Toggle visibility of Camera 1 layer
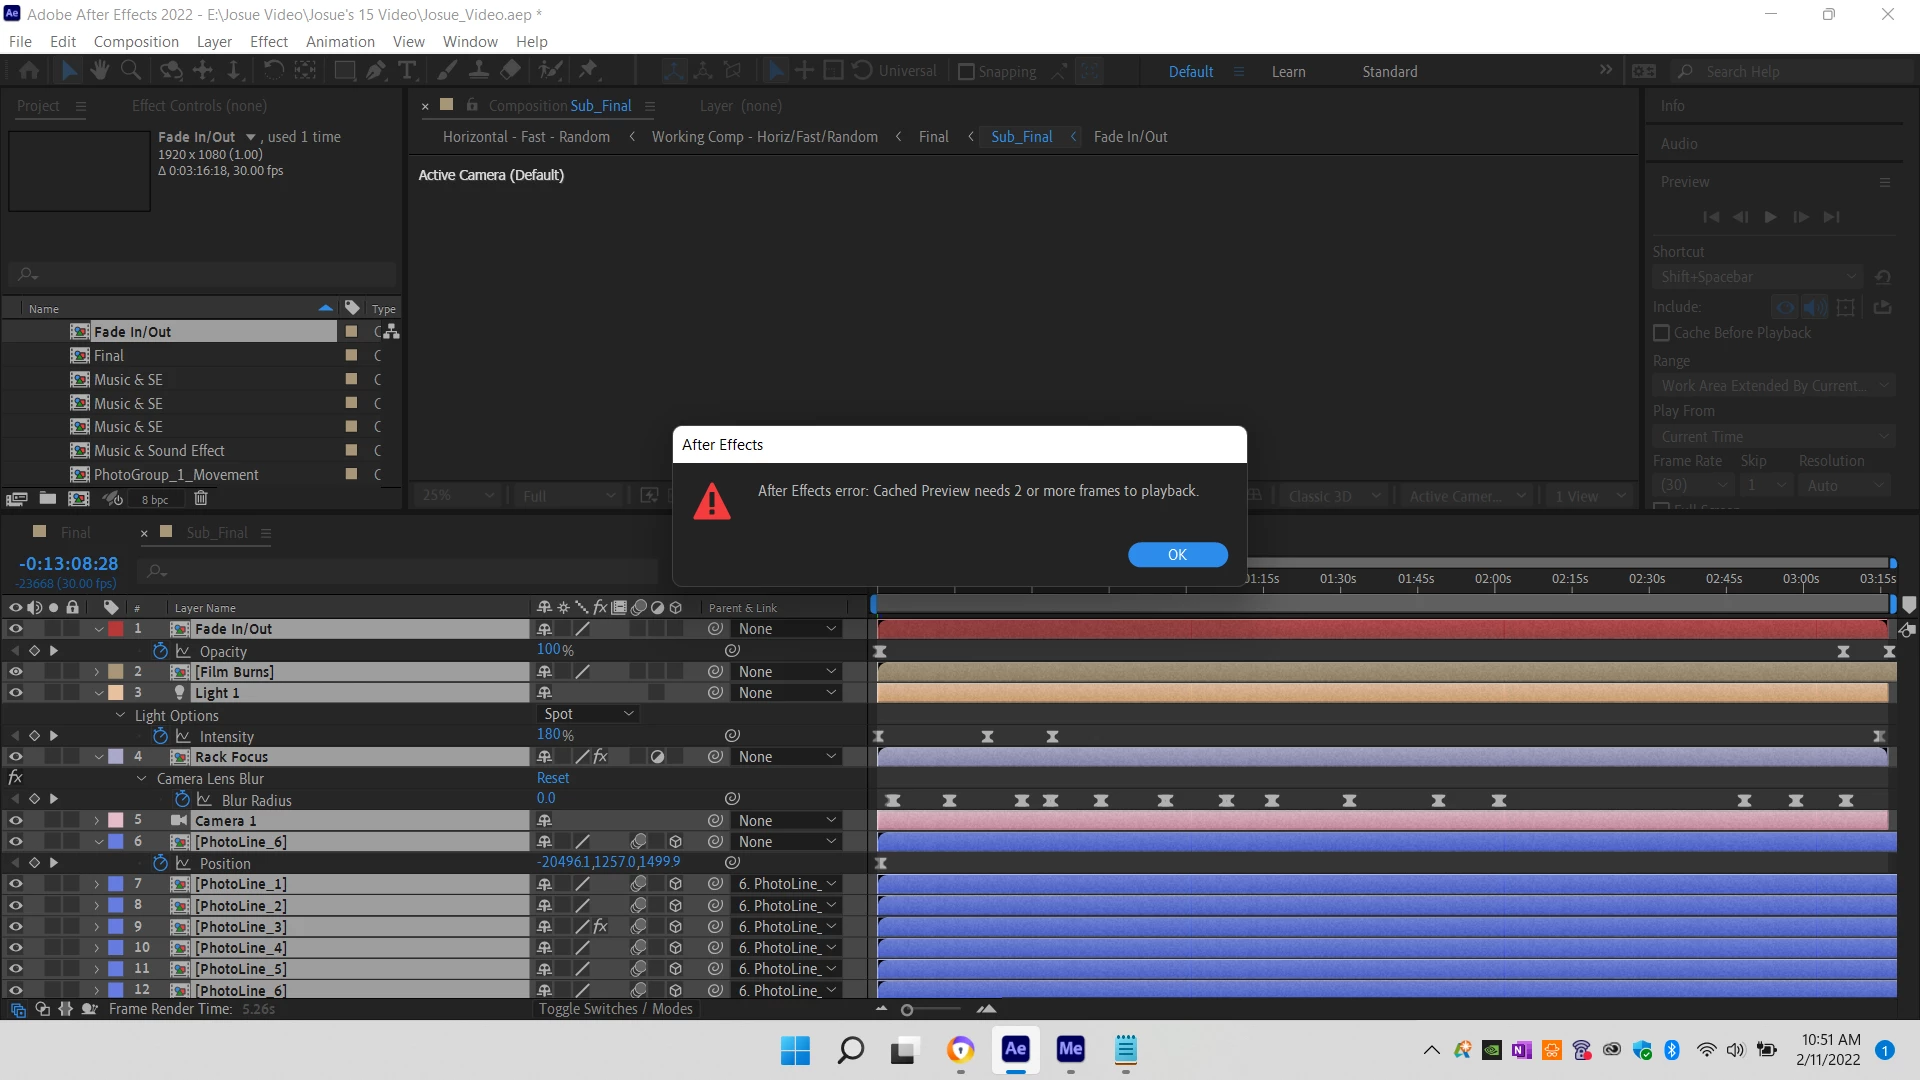Screen dimensions: 1920x1080 click(x=15, y=821)
